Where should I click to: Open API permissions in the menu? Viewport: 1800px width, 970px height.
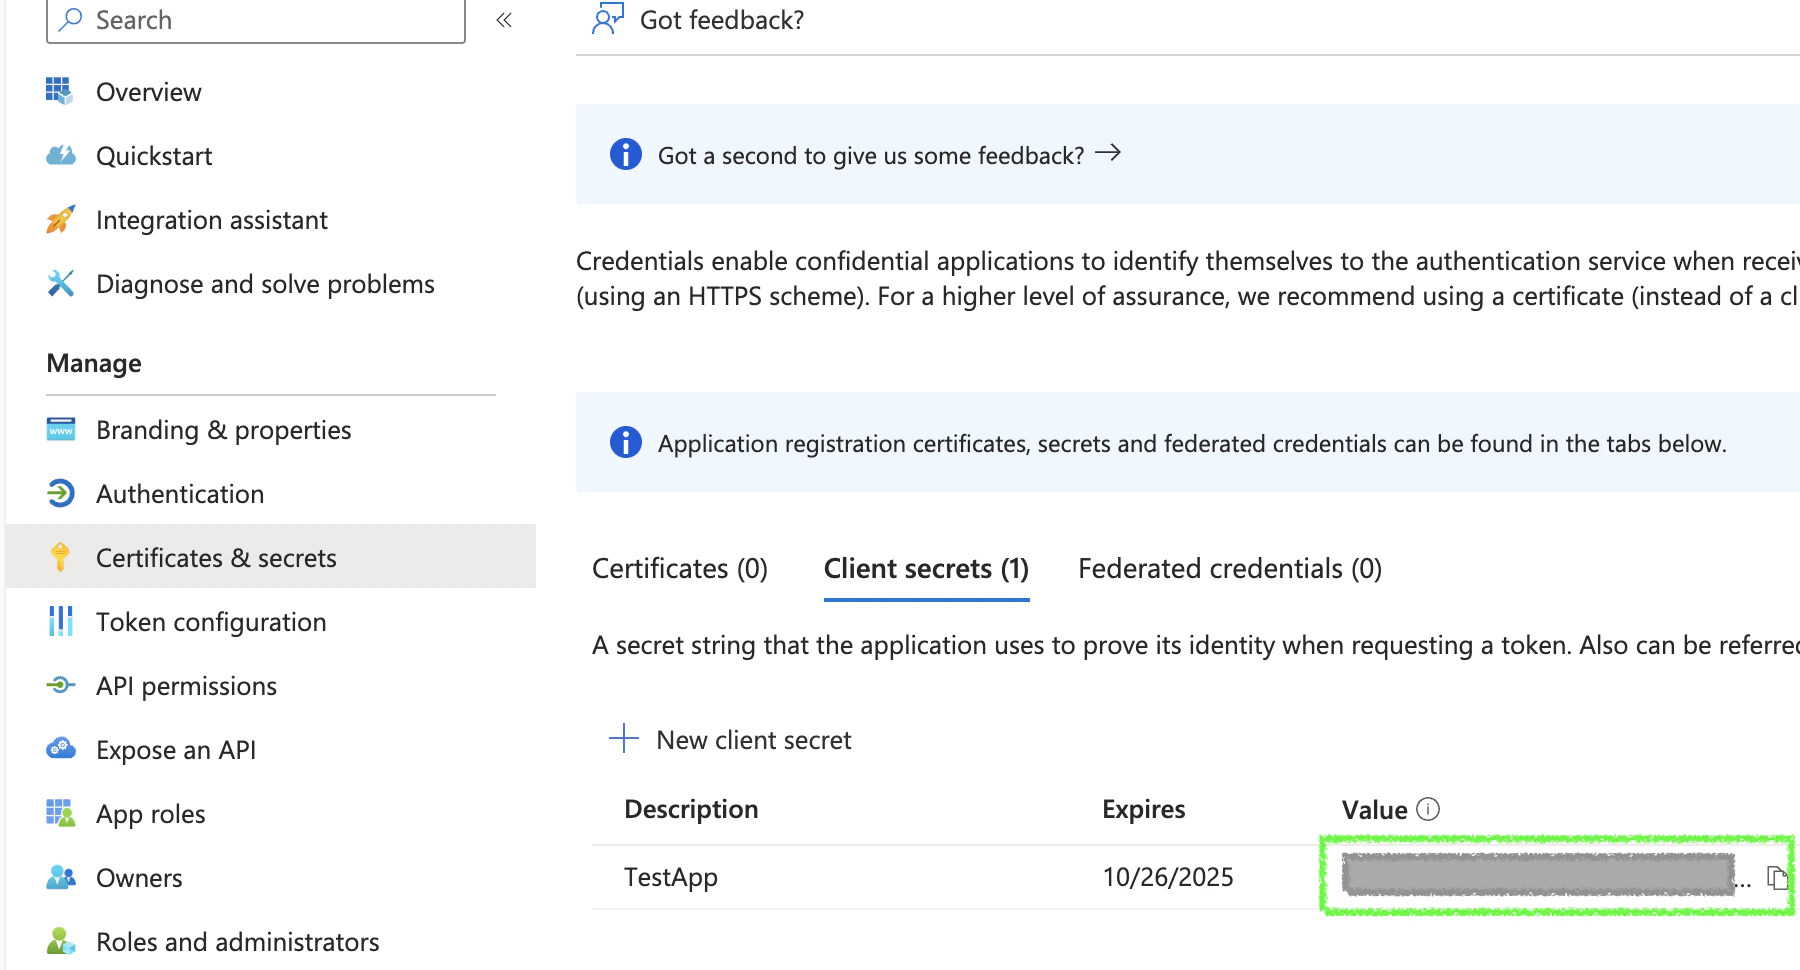click(x=186, y=686)
